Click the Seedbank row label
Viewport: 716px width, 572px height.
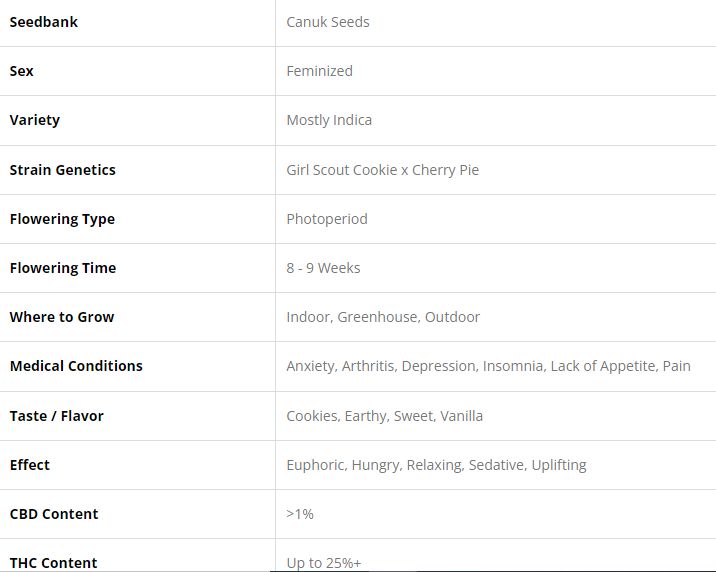tap(44, 22)
